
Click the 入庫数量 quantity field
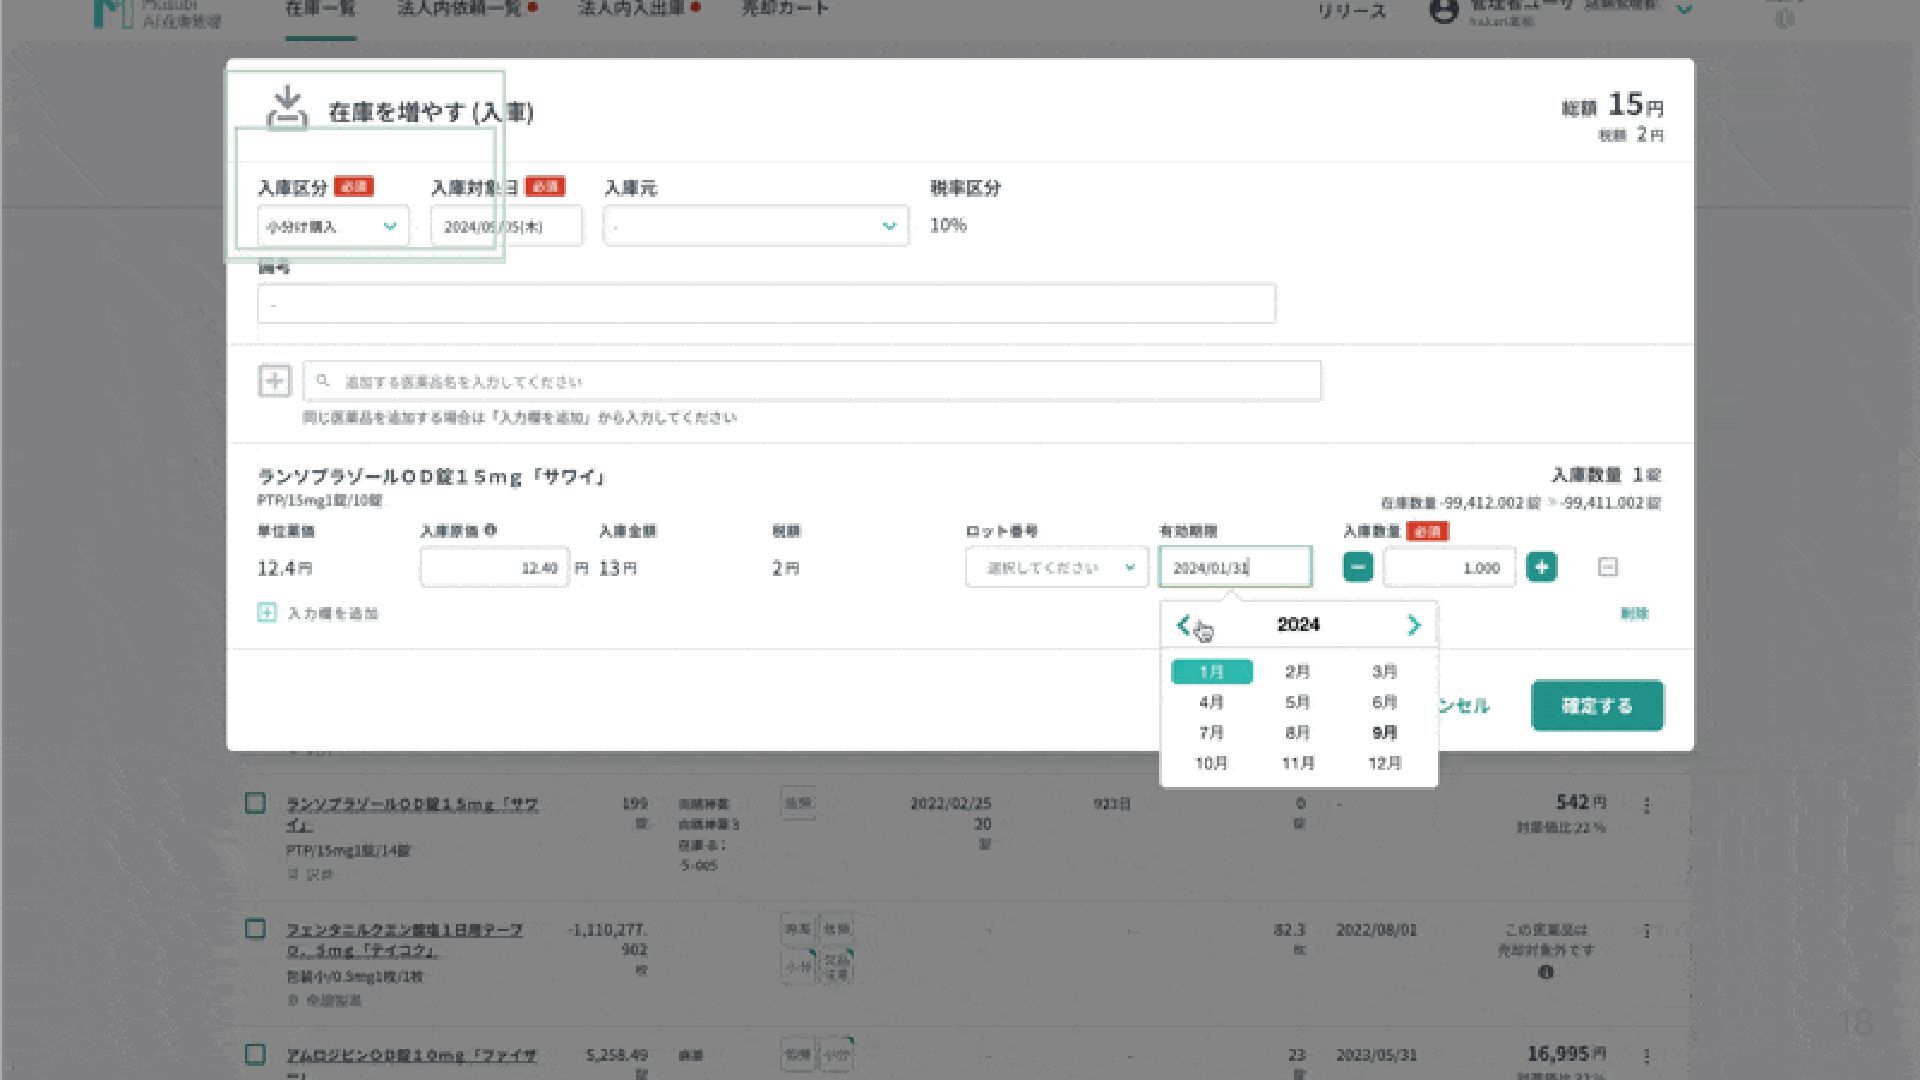click(1449, 567)
